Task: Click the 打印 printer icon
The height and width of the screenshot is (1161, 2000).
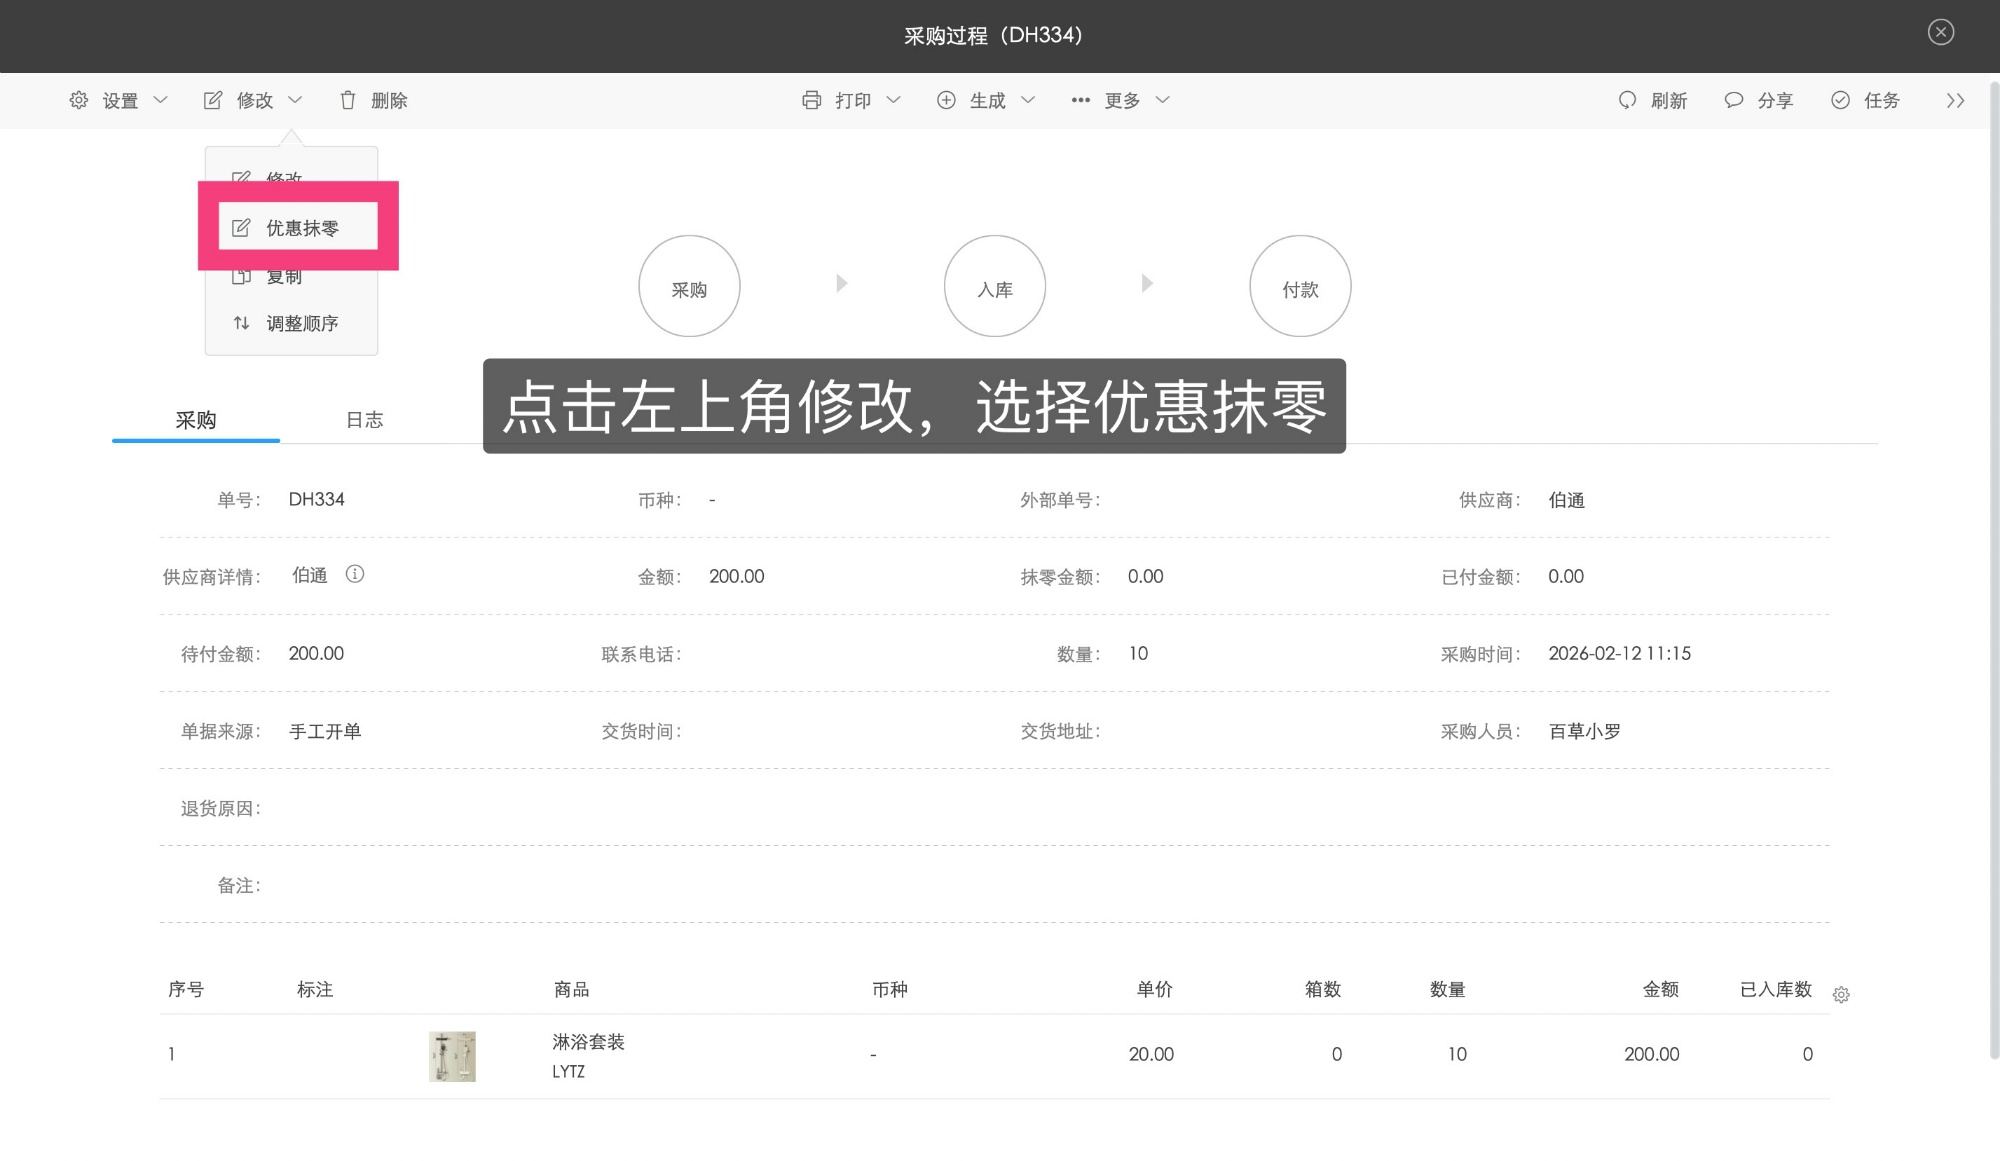Action: point(812,100)
